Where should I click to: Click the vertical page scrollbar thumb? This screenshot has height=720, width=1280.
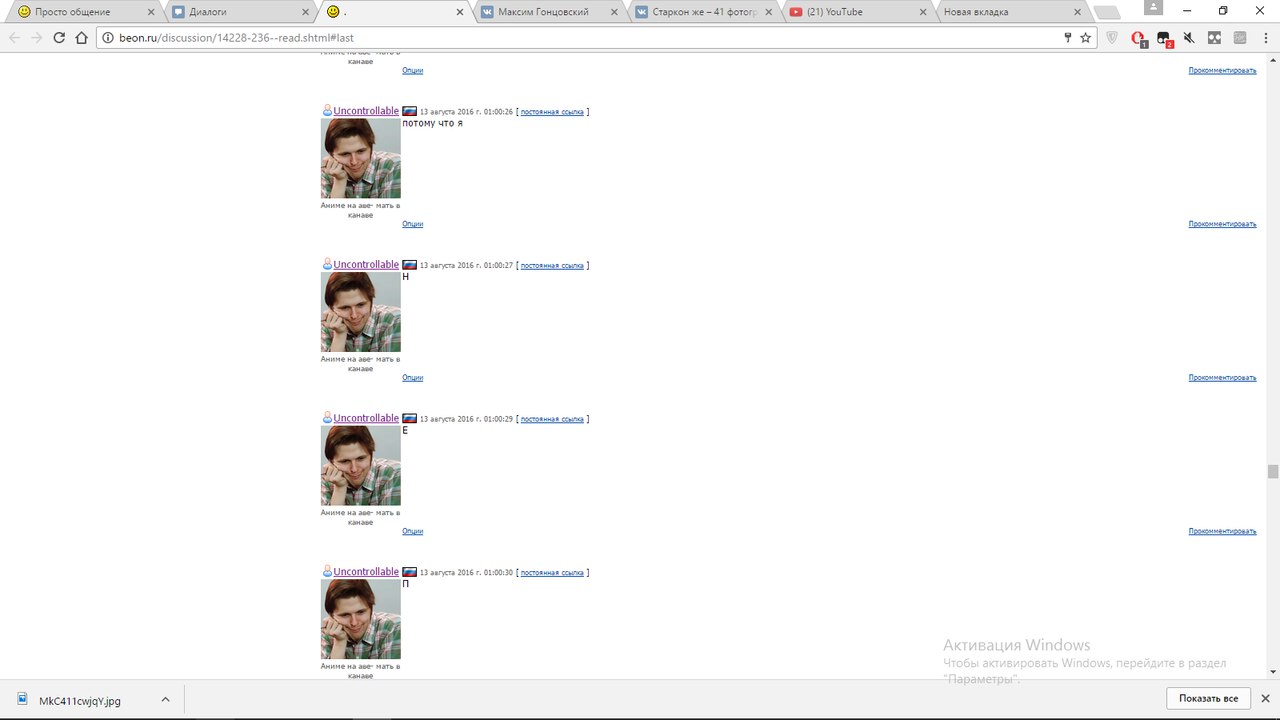(x=1273, y=472)
